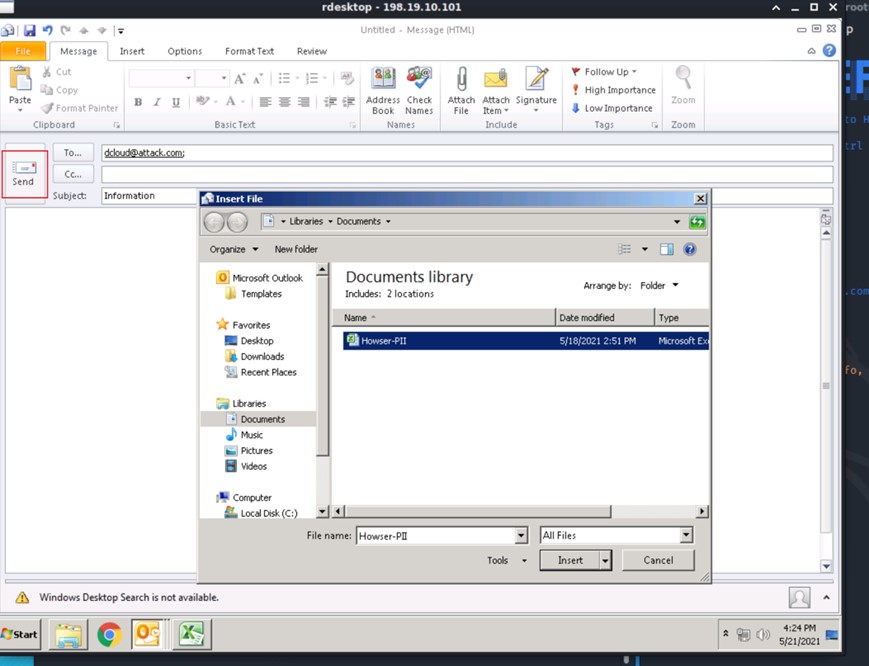Image resolution: width=869 pixels, height=666 pixels.
Task: Click the bullet list icon
Action: (284, 78)
